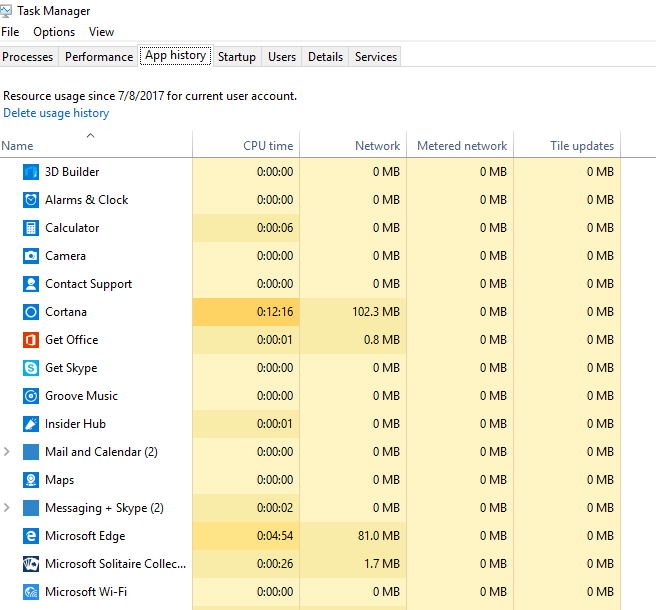Sort by Network column header

pyautogui.click(x=353, y=144)
